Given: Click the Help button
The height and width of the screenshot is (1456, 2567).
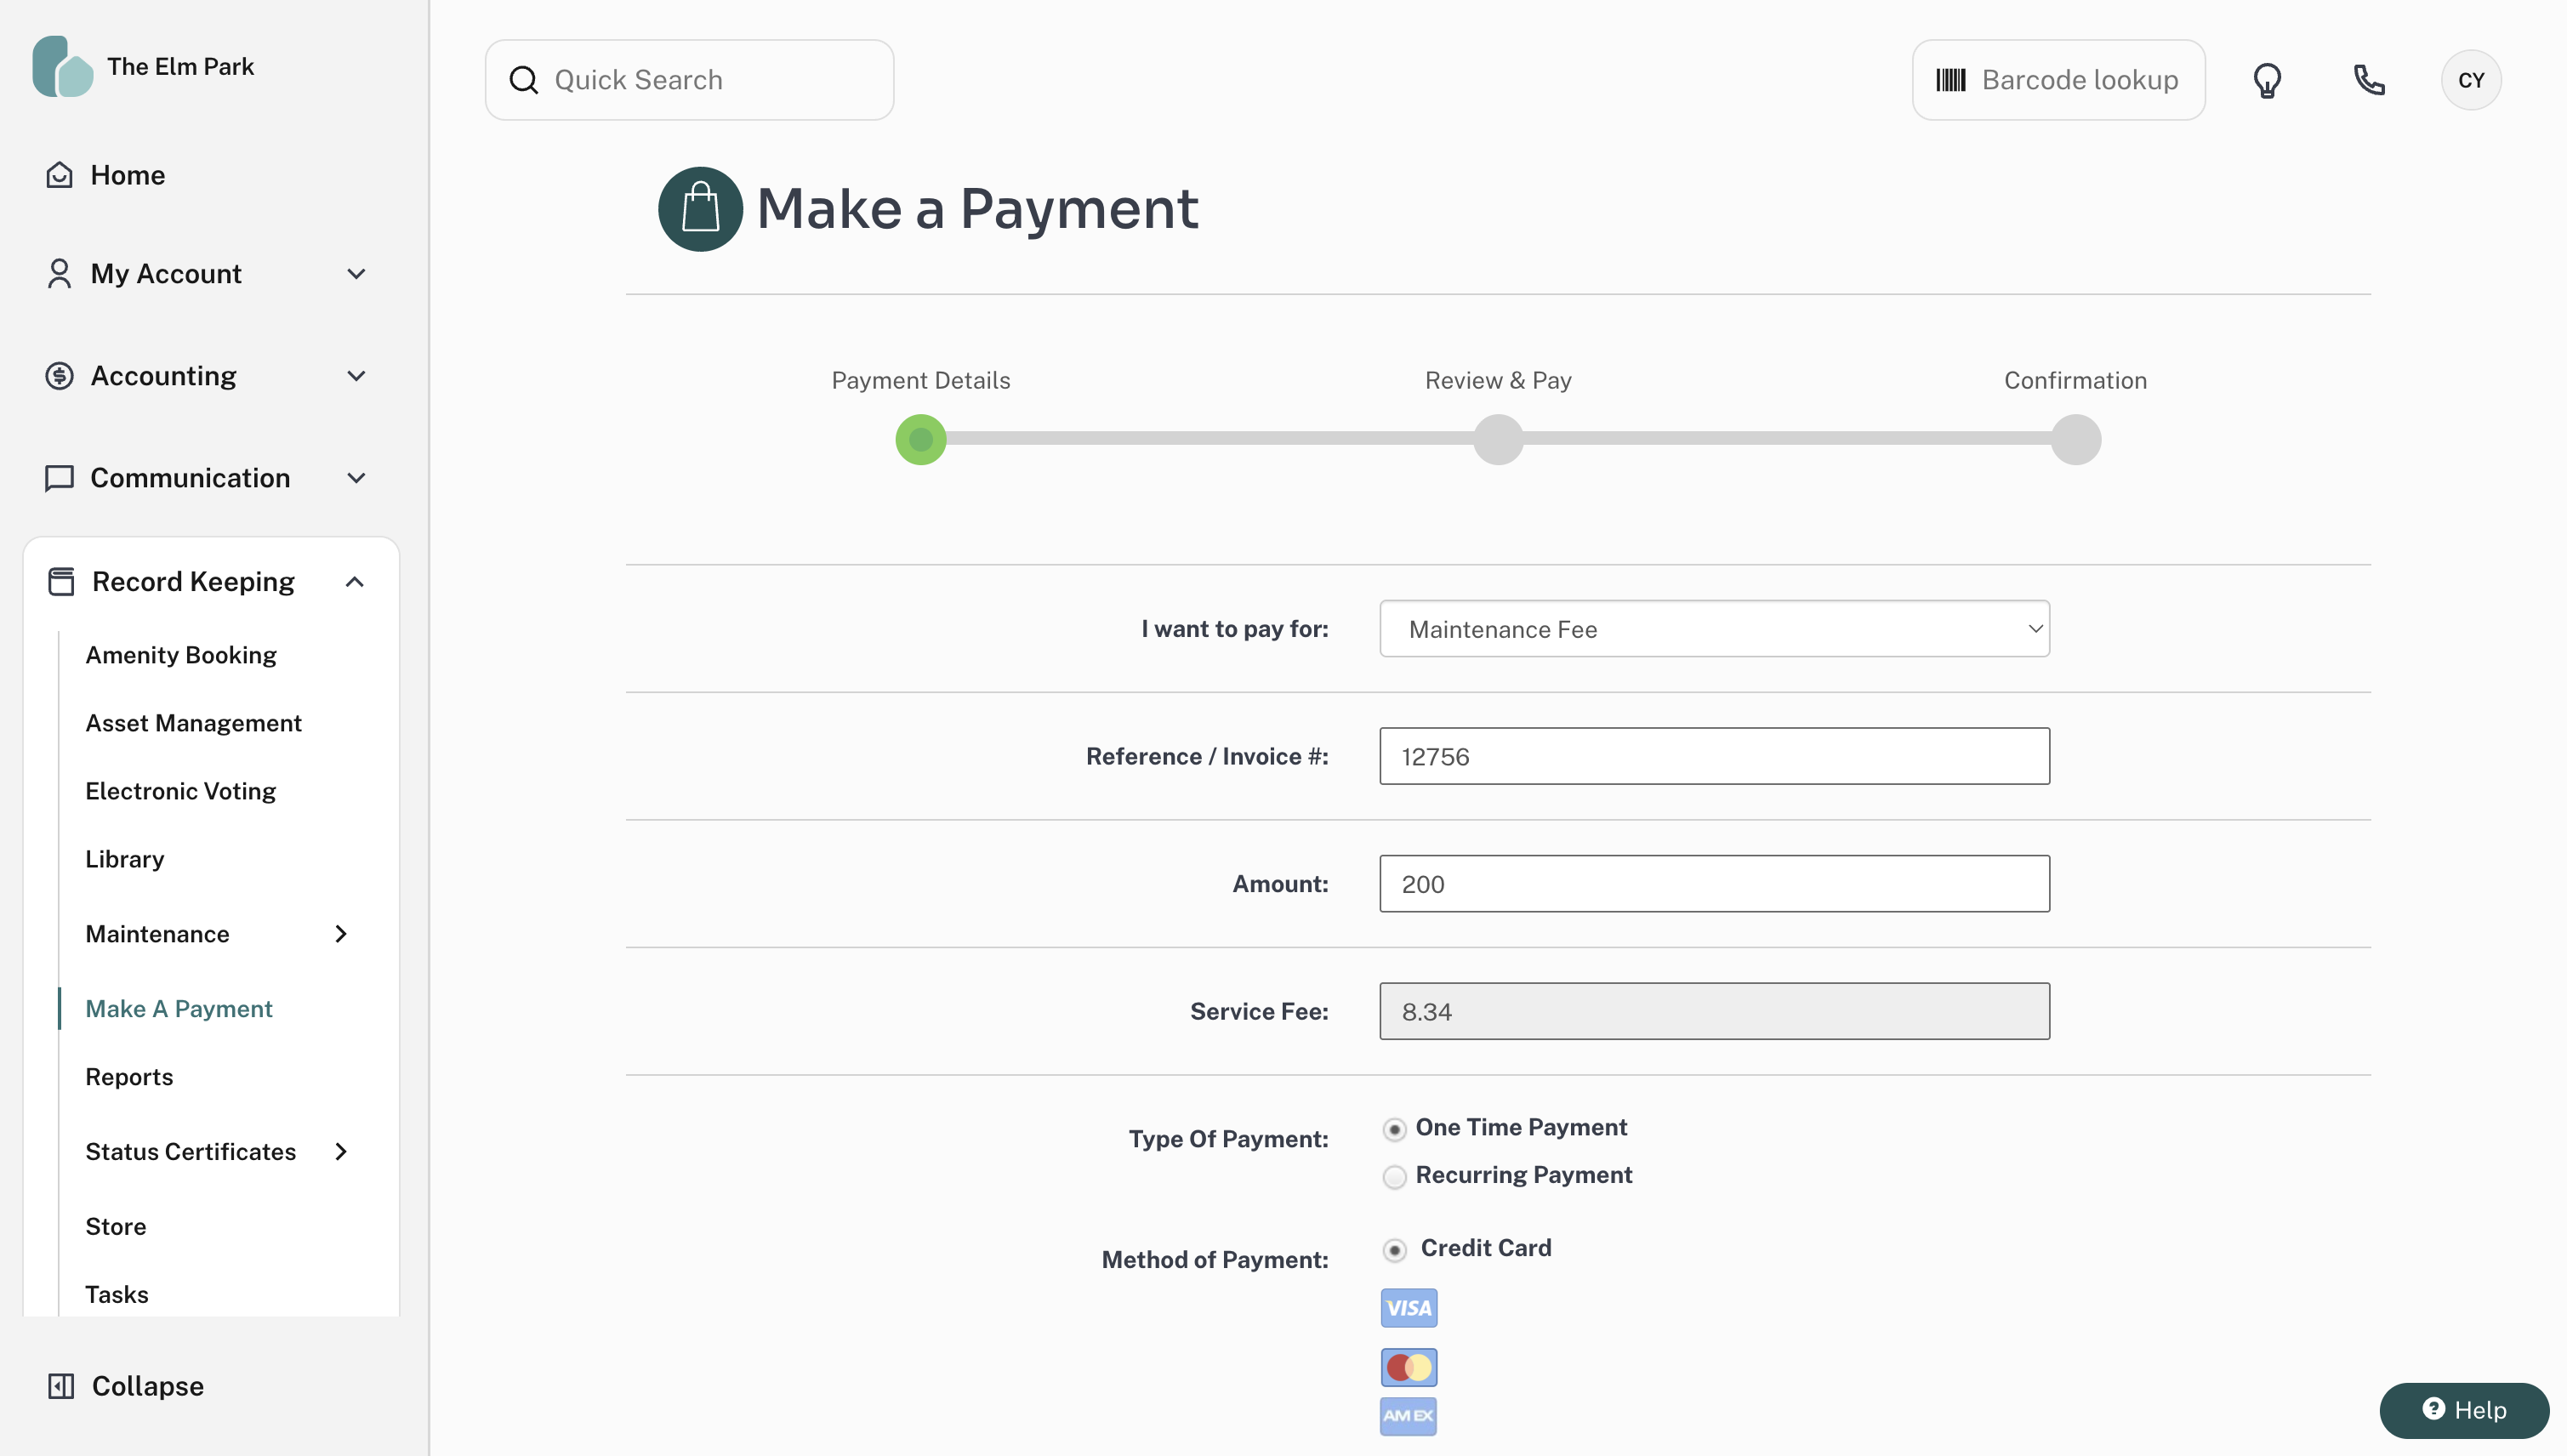Looking at the screenshot, I should [x=2463, y=1410].
